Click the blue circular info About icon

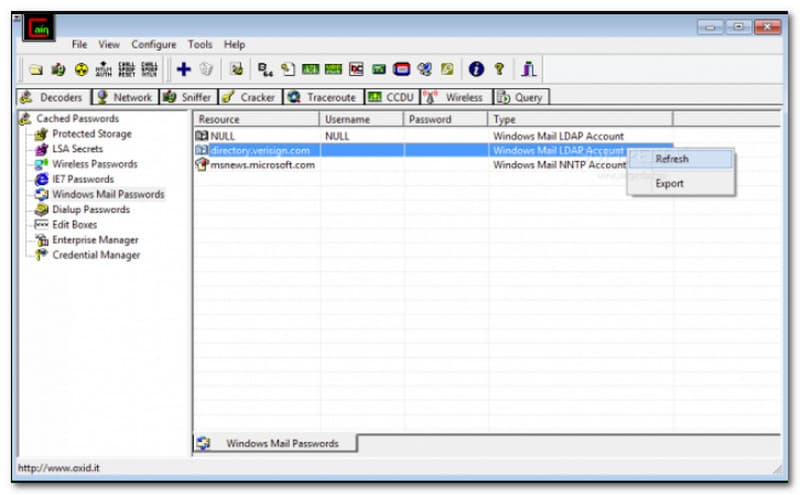point(476,69)
